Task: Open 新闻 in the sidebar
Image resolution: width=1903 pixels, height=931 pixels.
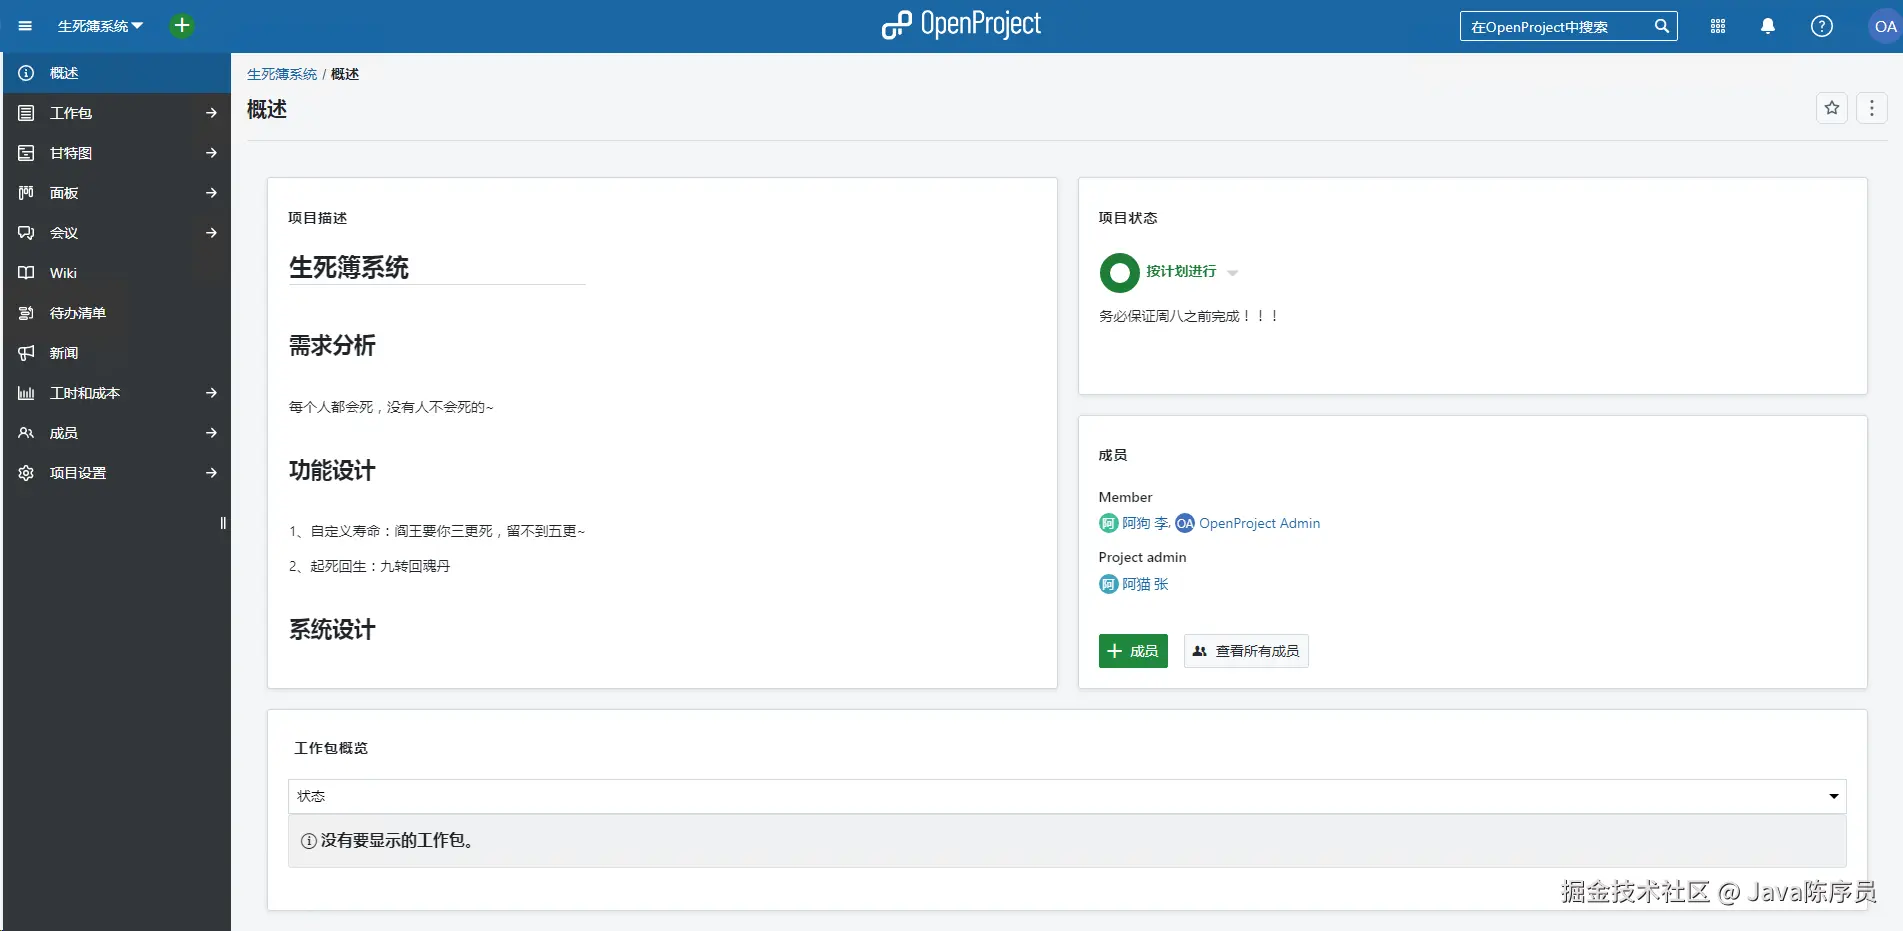Action: pos(116,353)
